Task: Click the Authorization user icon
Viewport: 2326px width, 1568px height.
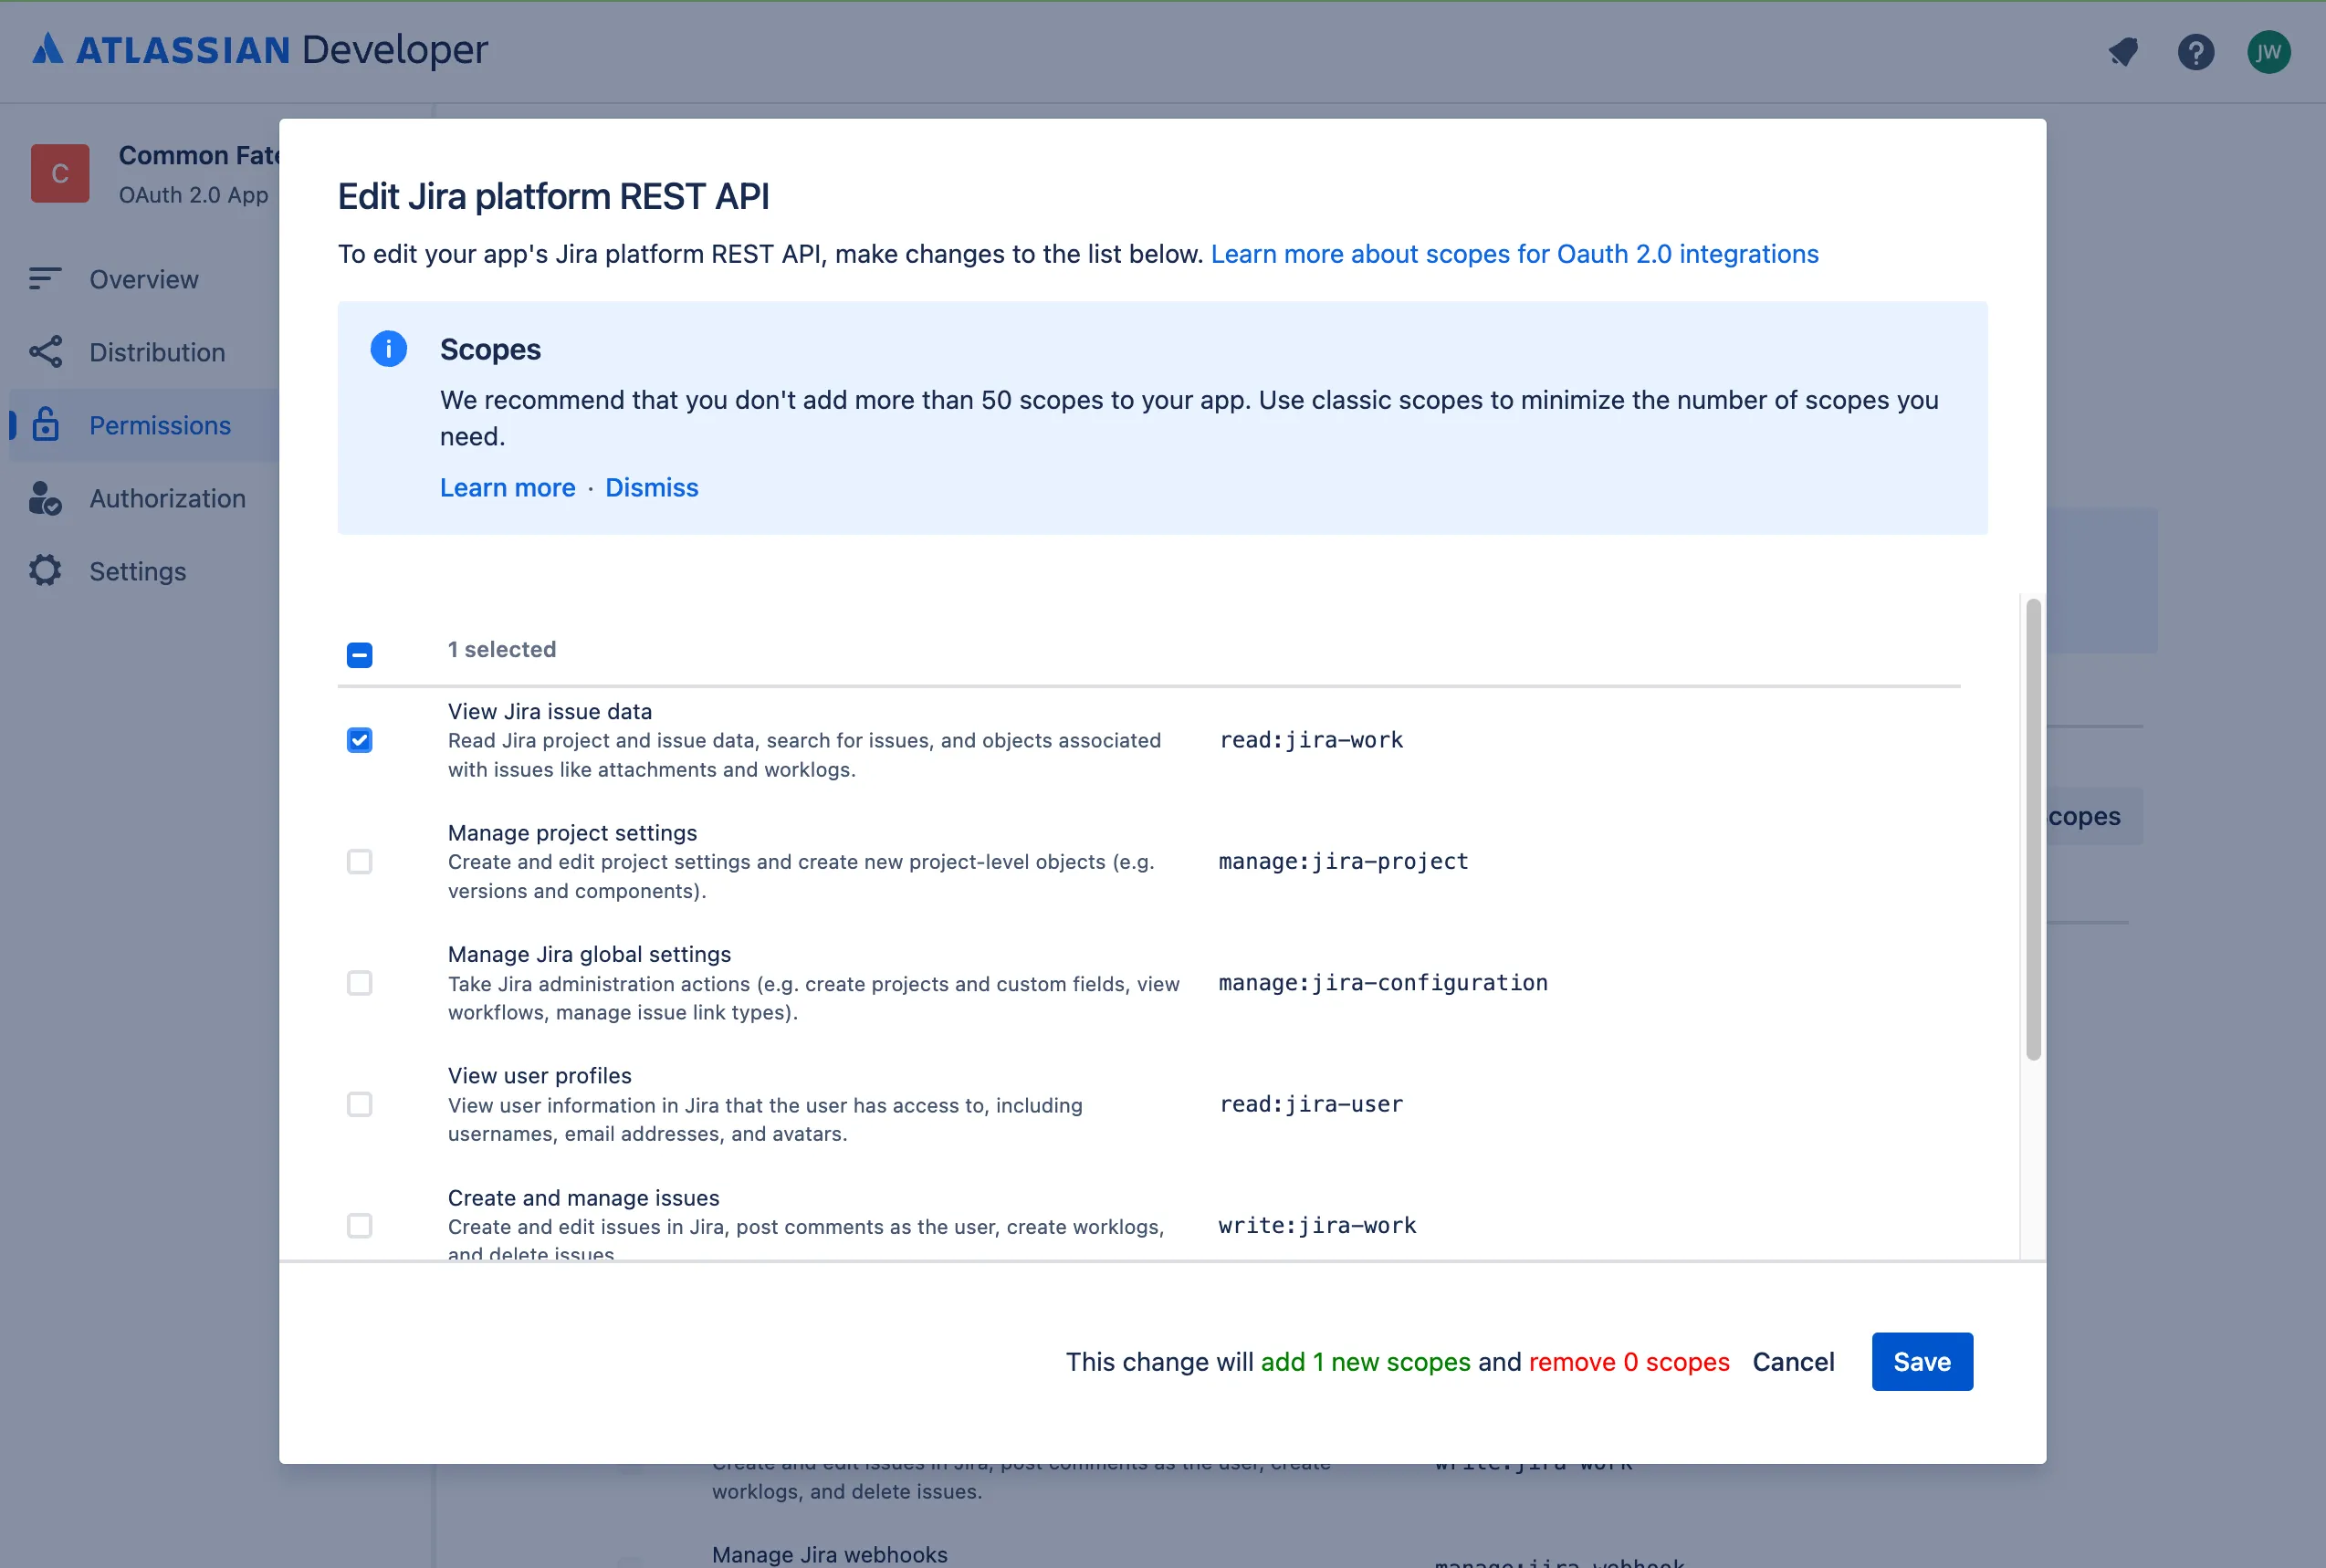Action: pos(45,498)
